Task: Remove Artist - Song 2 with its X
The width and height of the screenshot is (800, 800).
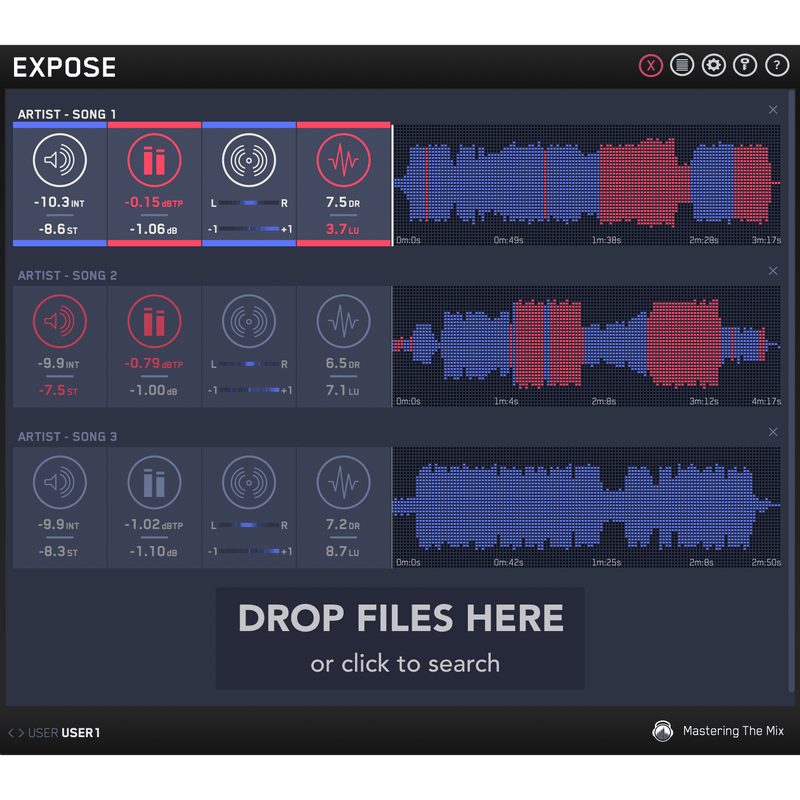Action: tap(773, 271)
